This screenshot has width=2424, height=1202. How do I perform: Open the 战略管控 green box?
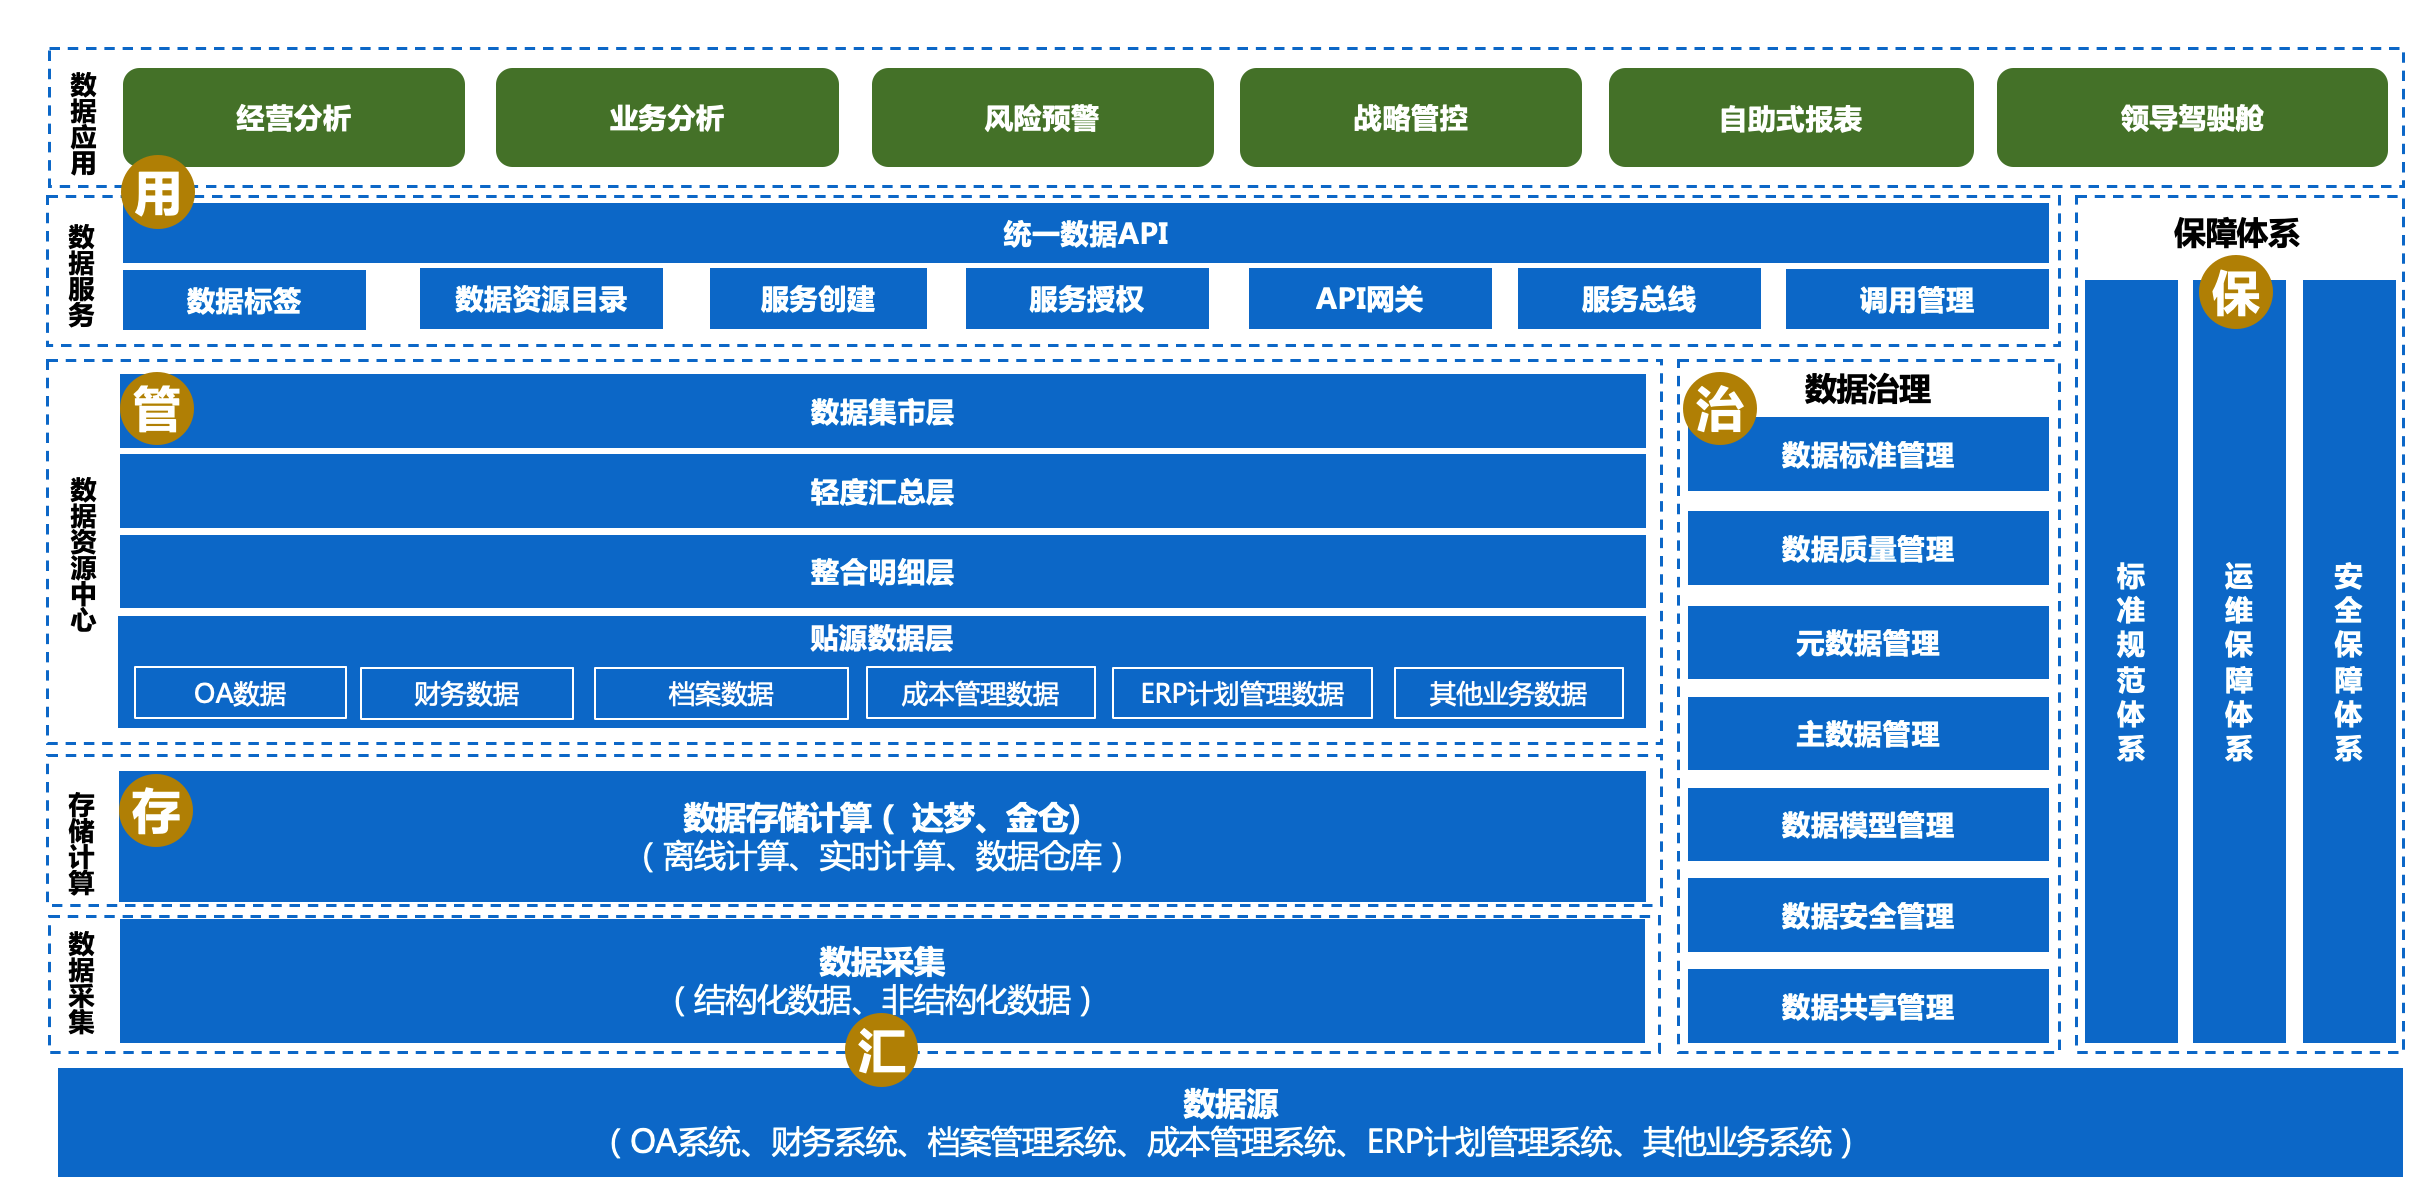pyautogui.click(x=1410, y=117)
